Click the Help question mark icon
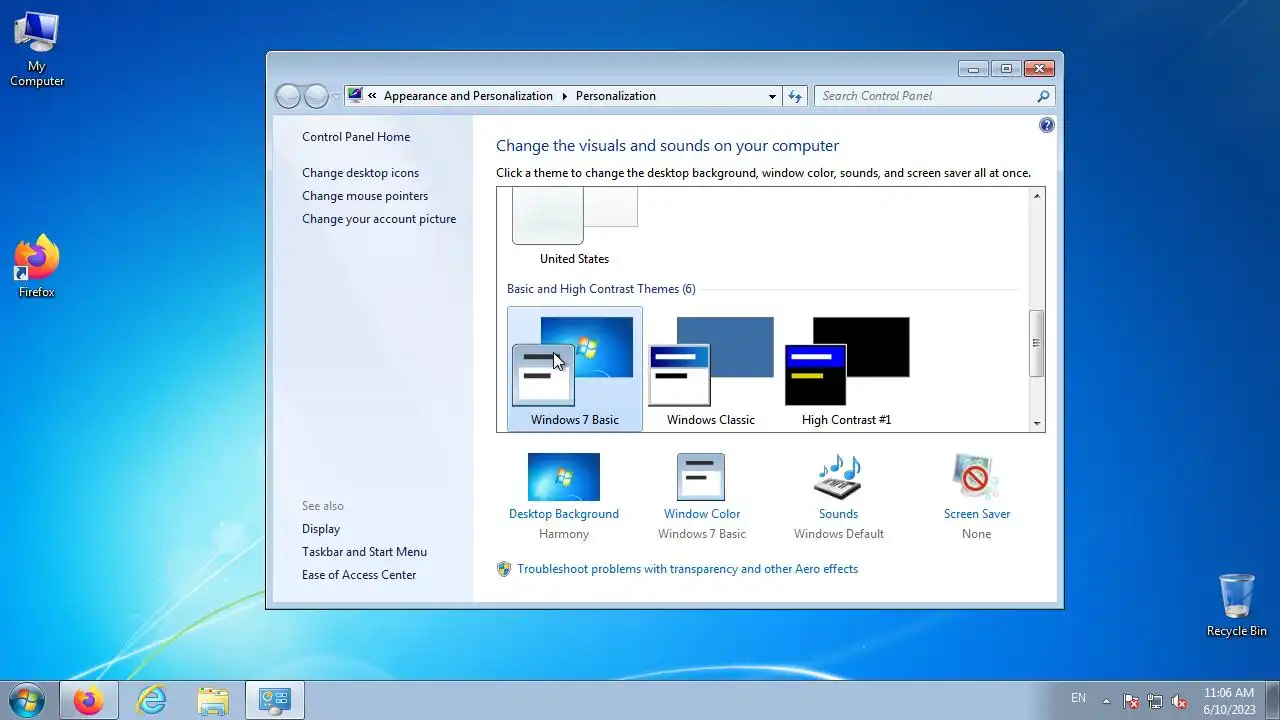Image resolution: width=1280 pixels, height=720 pixels. (1046, 125)
